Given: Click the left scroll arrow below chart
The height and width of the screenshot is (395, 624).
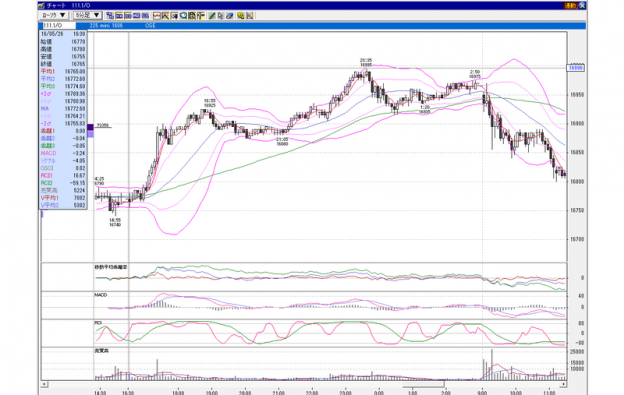Looking at the screenshot, I should point(45,384).
